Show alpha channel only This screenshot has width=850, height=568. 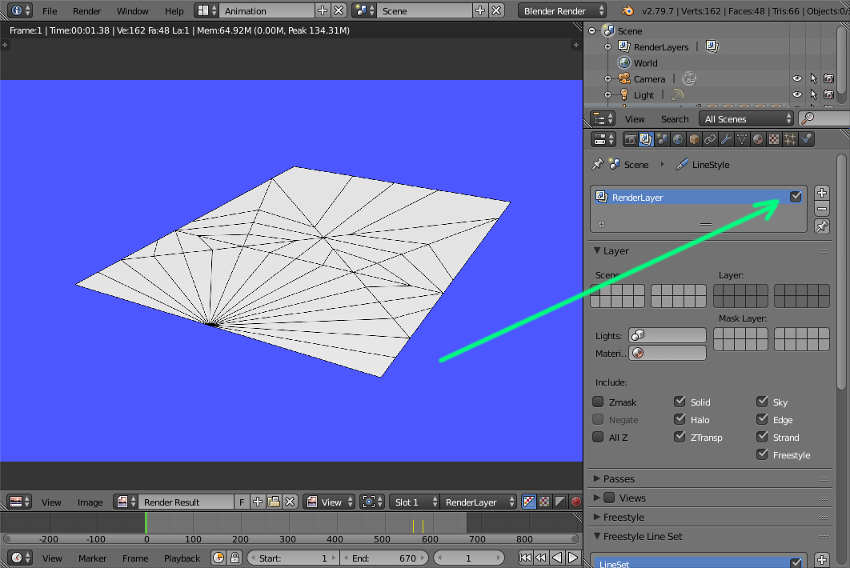pos(560,502)
